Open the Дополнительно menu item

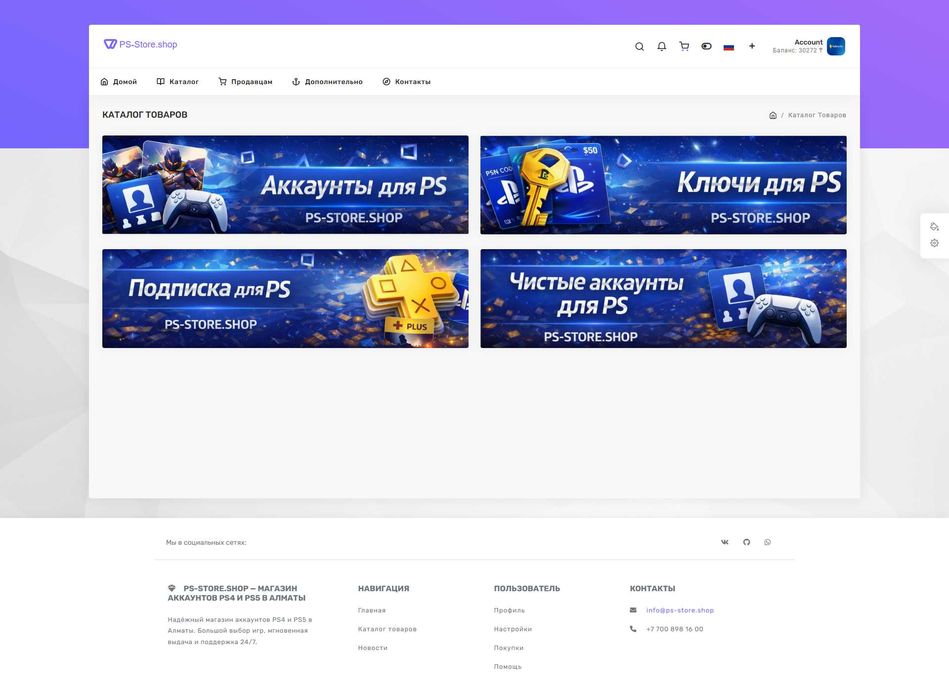pyautogui.click(x=327, y=82)
